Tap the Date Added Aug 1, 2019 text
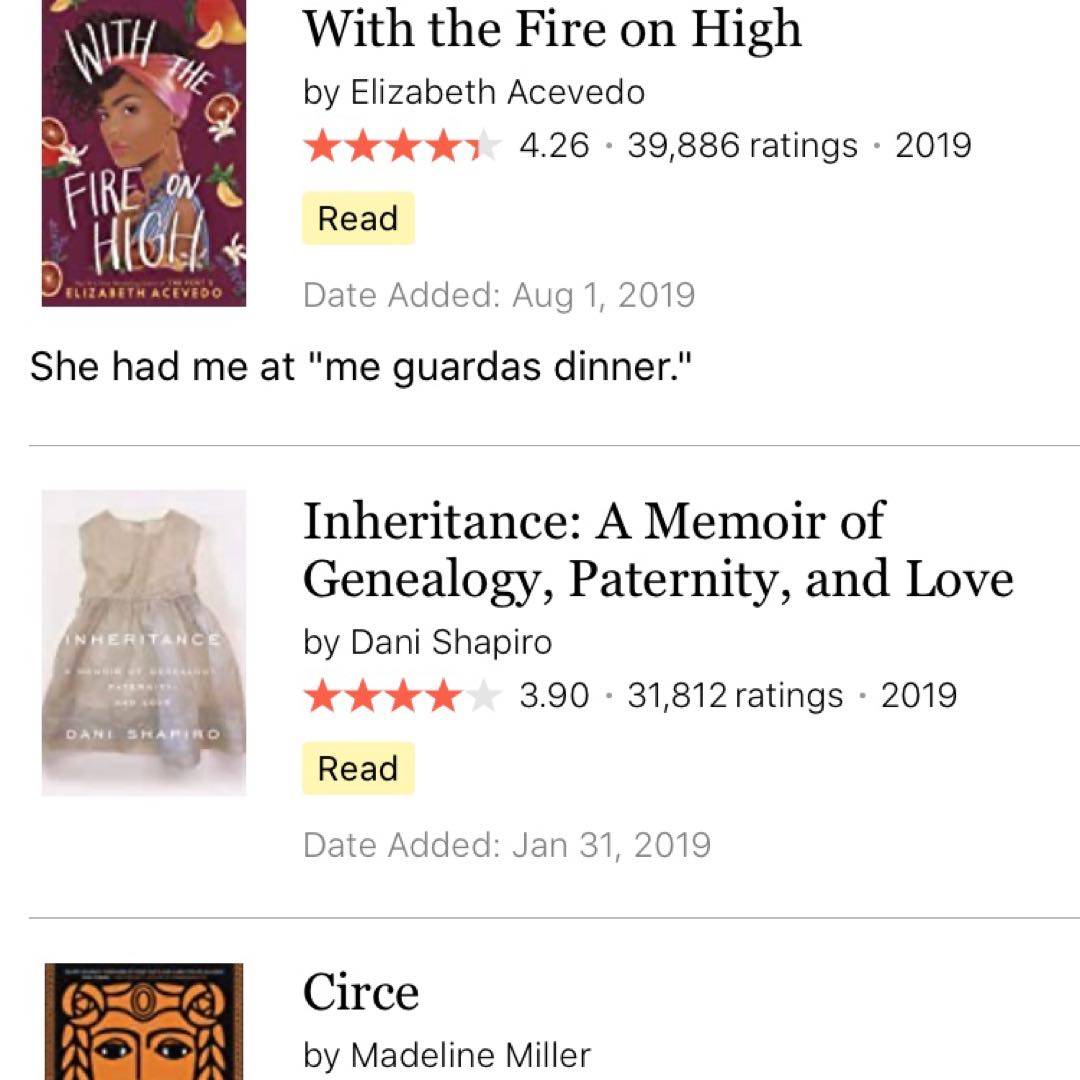The height and width of the screenshot is (1080, 1080). (498, 295)
